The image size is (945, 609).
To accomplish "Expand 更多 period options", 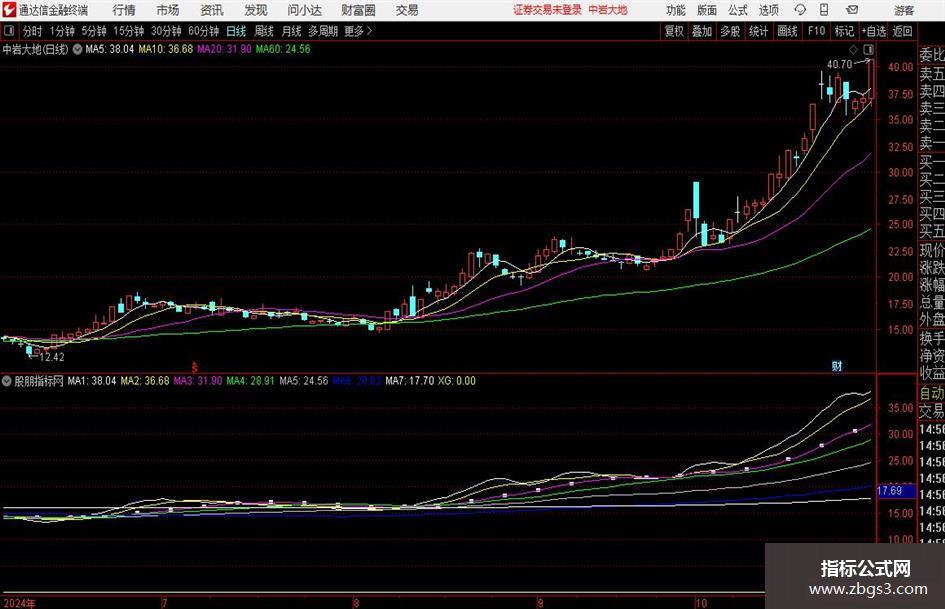I will coord(358,31).
